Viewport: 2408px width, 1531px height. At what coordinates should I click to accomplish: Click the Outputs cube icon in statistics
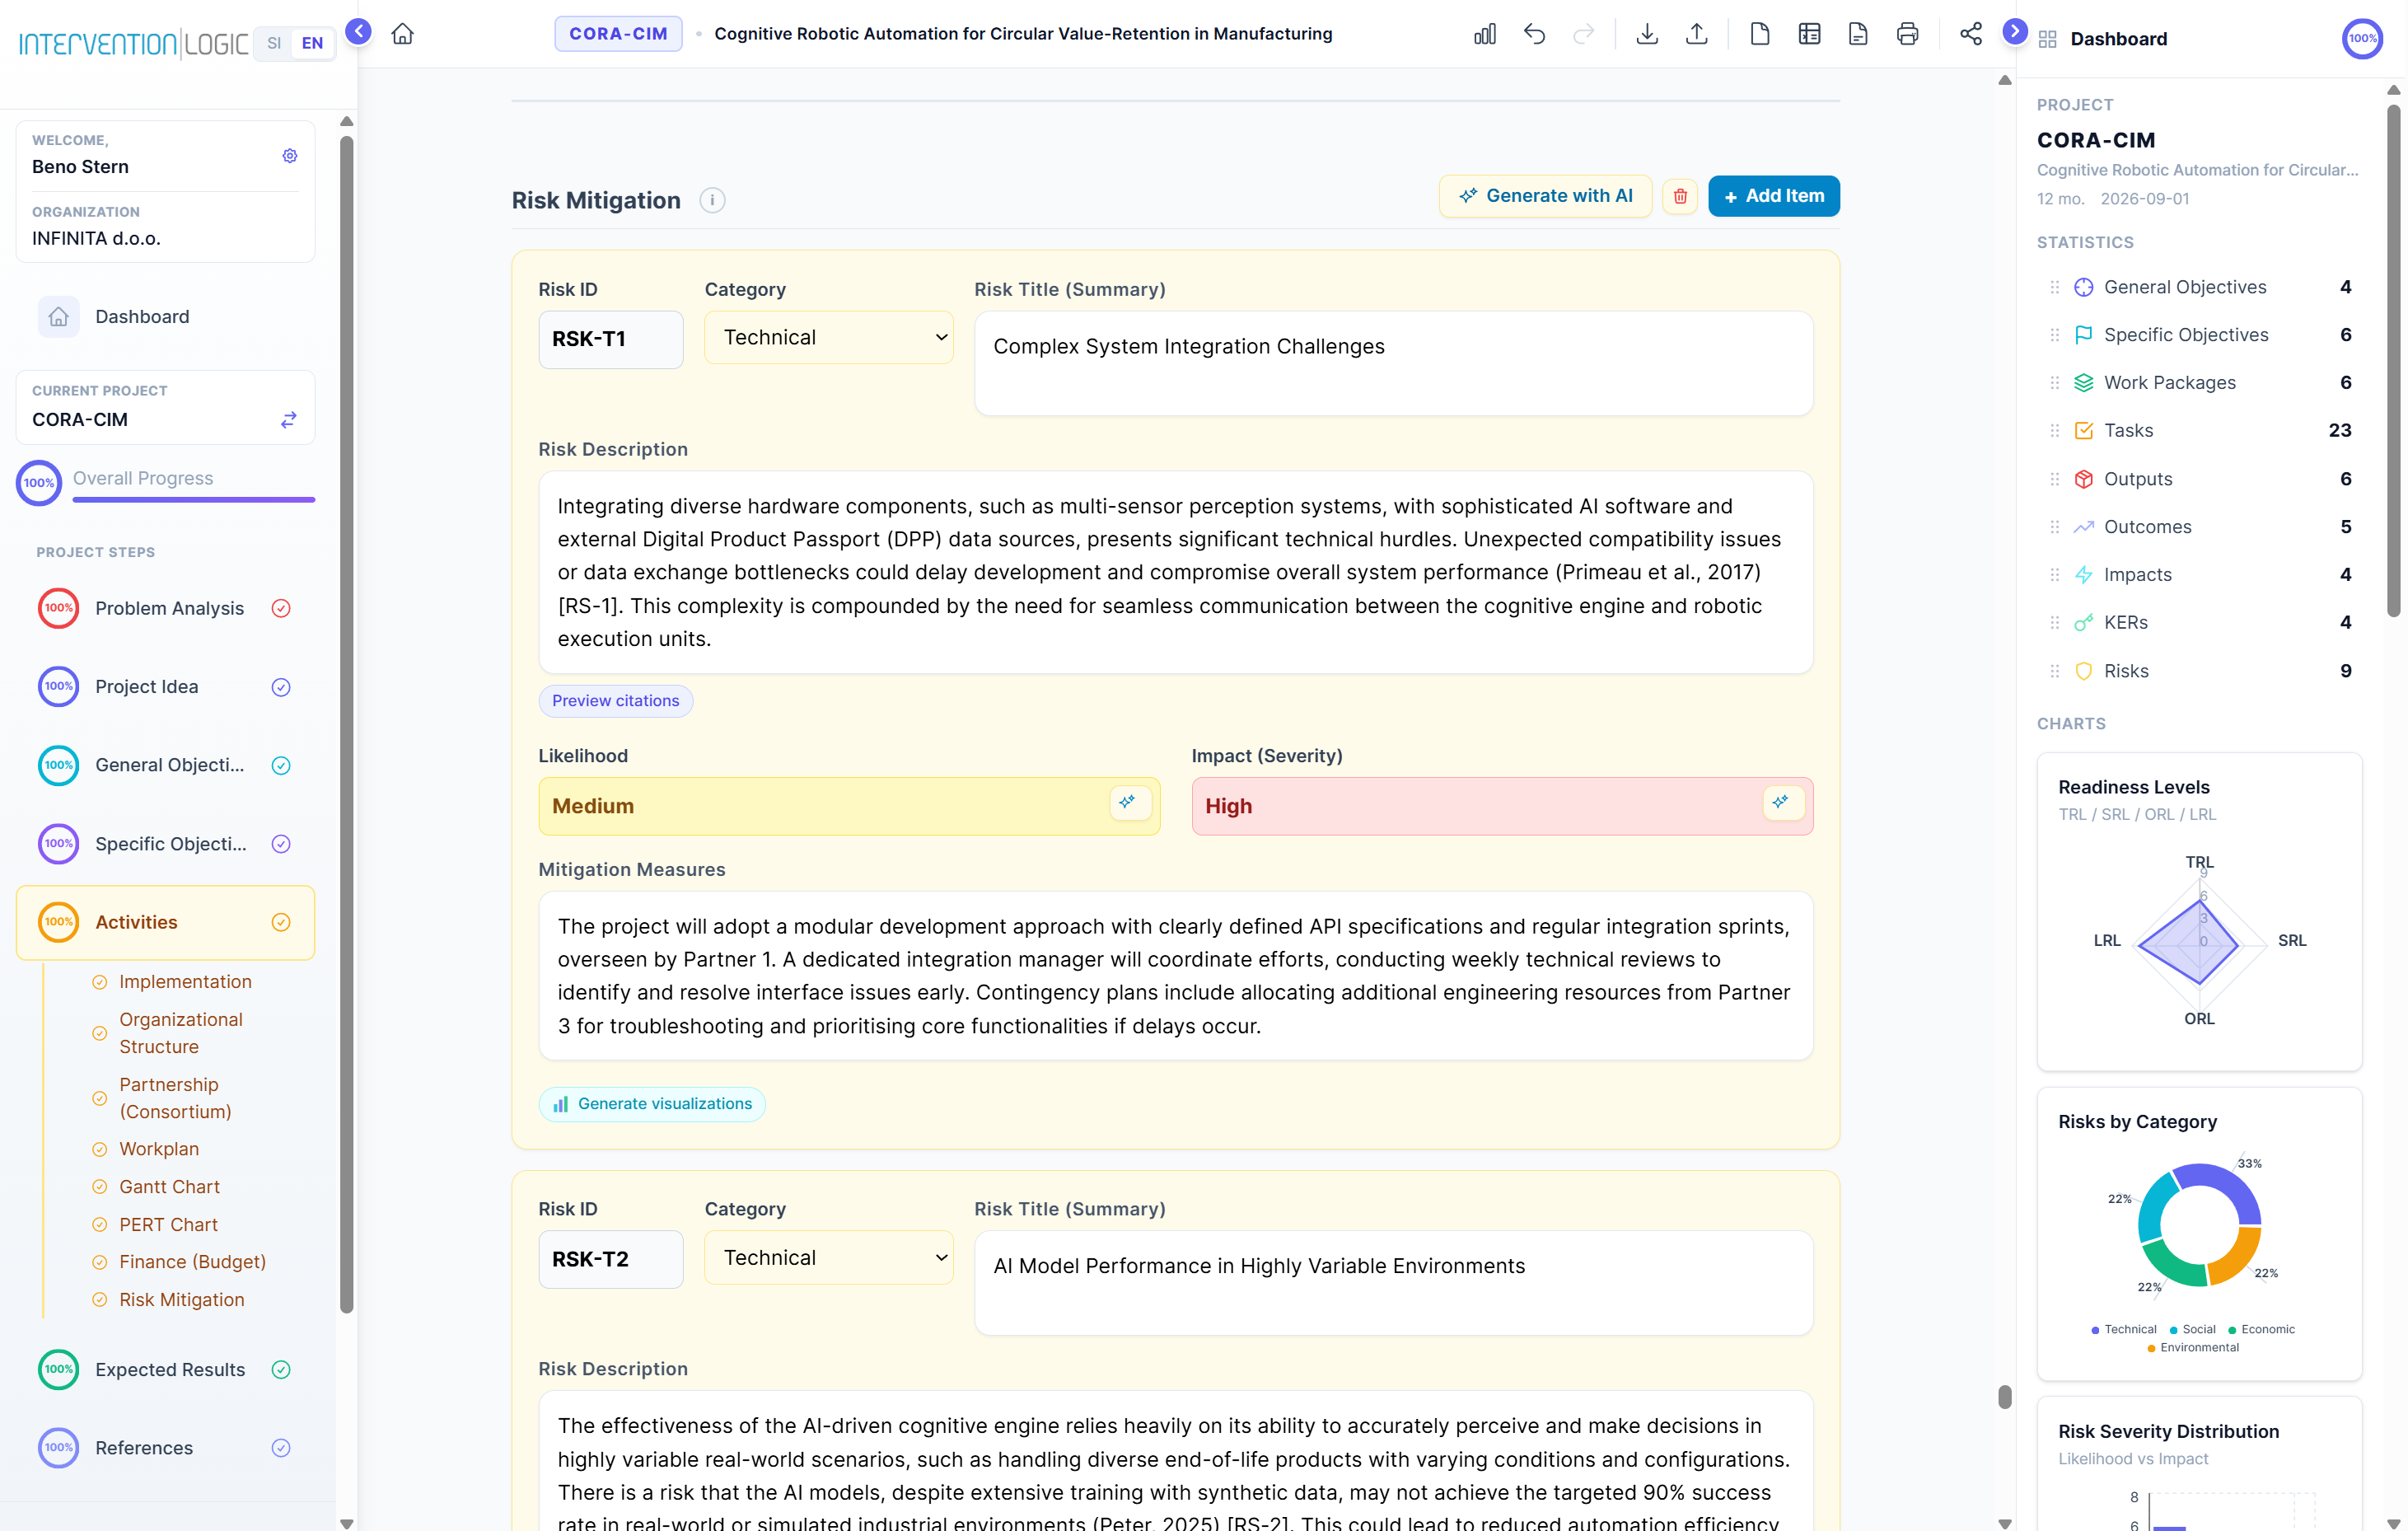coord(2084,479)
